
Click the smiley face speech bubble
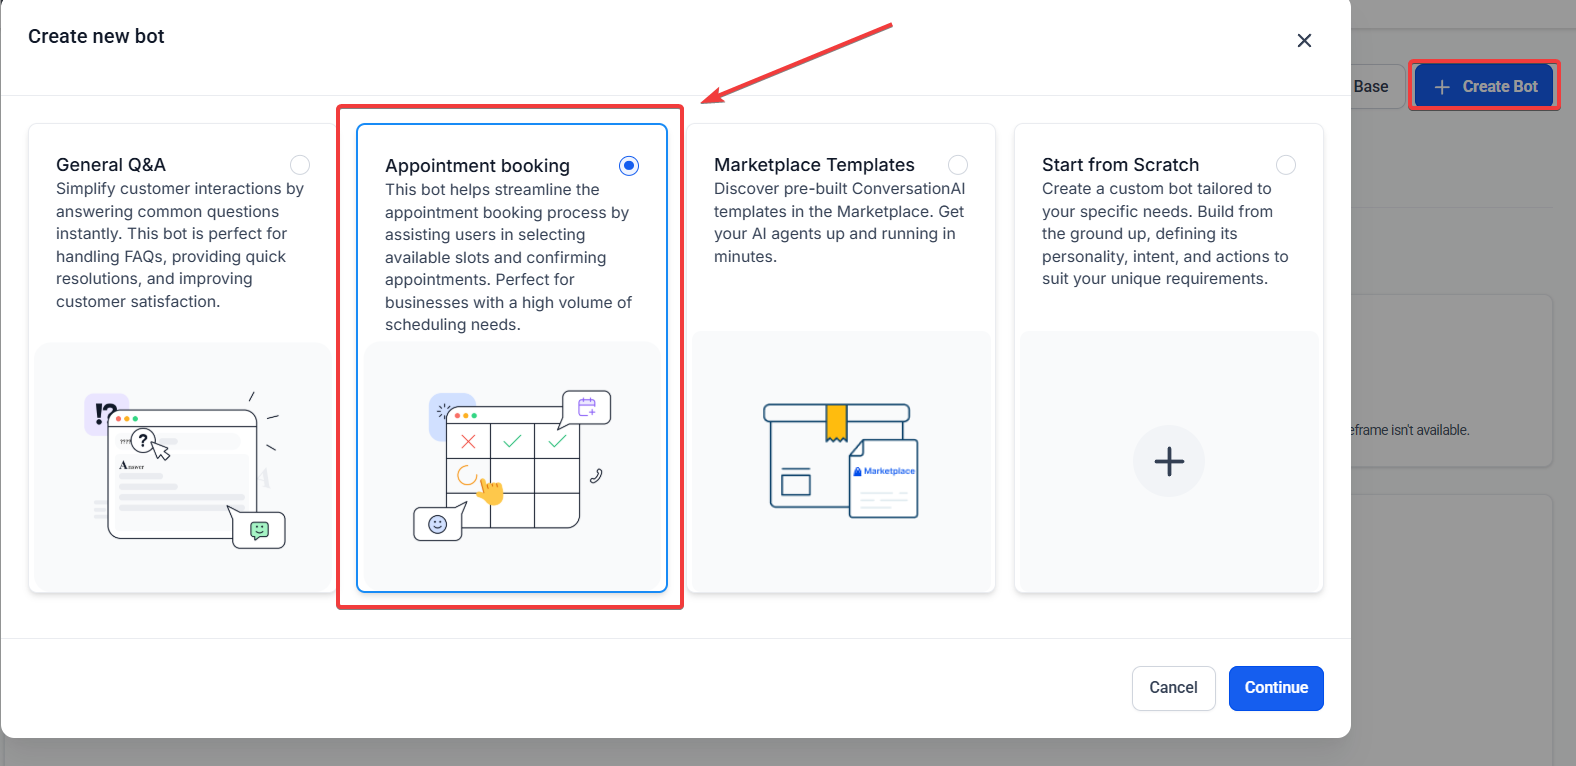438,524
